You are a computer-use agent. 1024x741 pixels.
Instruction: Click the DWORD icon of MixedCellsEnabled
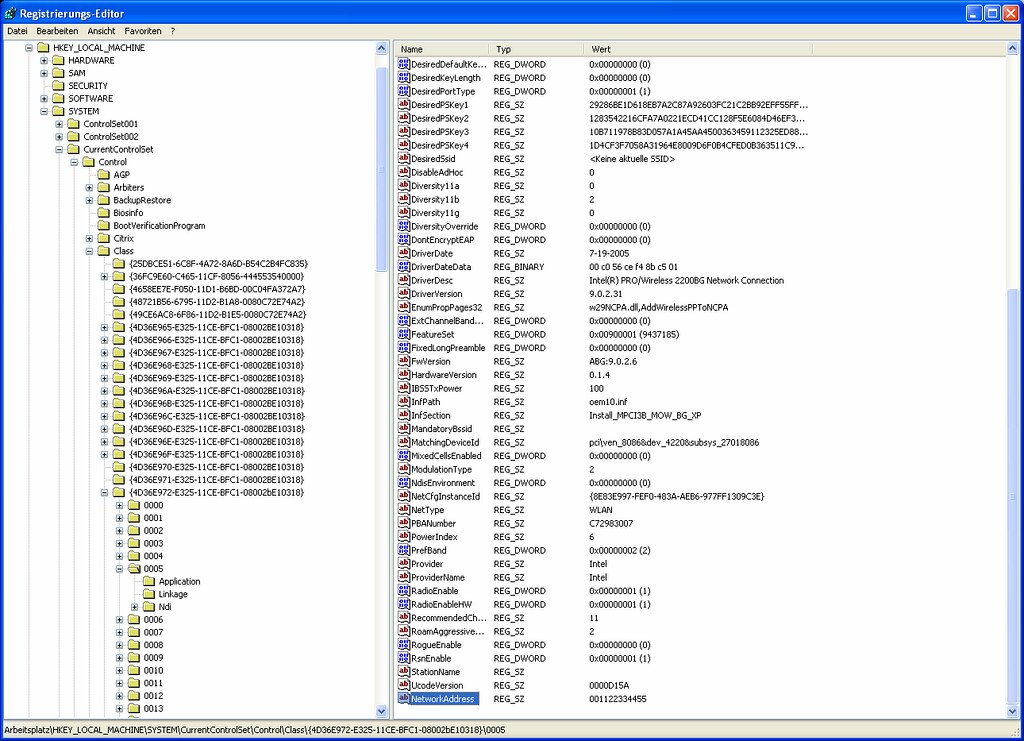pos(404,456)
